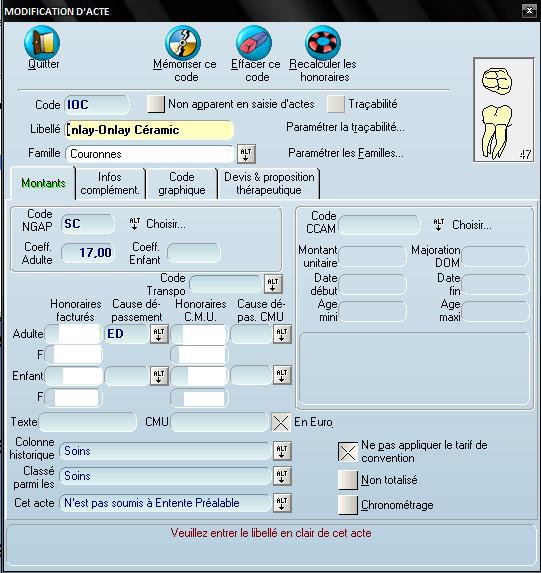The height and width of the screenshot is (573, 541).
Task: Open Adulte Cause dépas. CMU dropdown
Action: click(282, 334)
